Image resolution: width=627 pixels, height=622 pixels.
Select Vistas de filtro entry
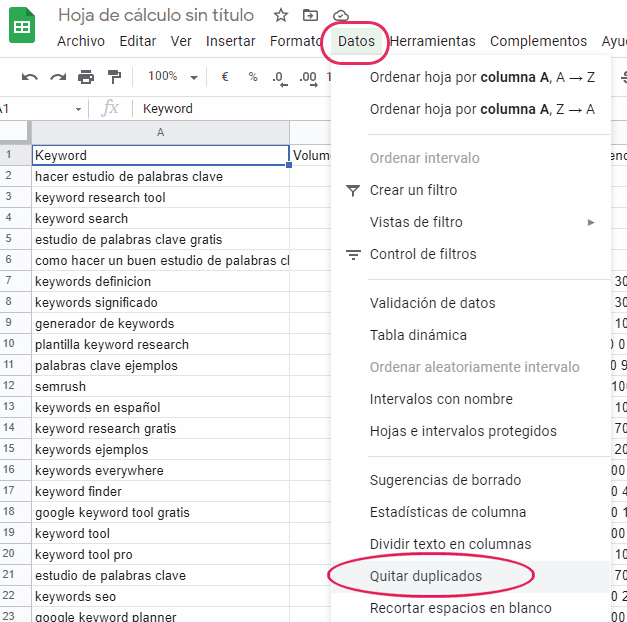pos(471,222)
